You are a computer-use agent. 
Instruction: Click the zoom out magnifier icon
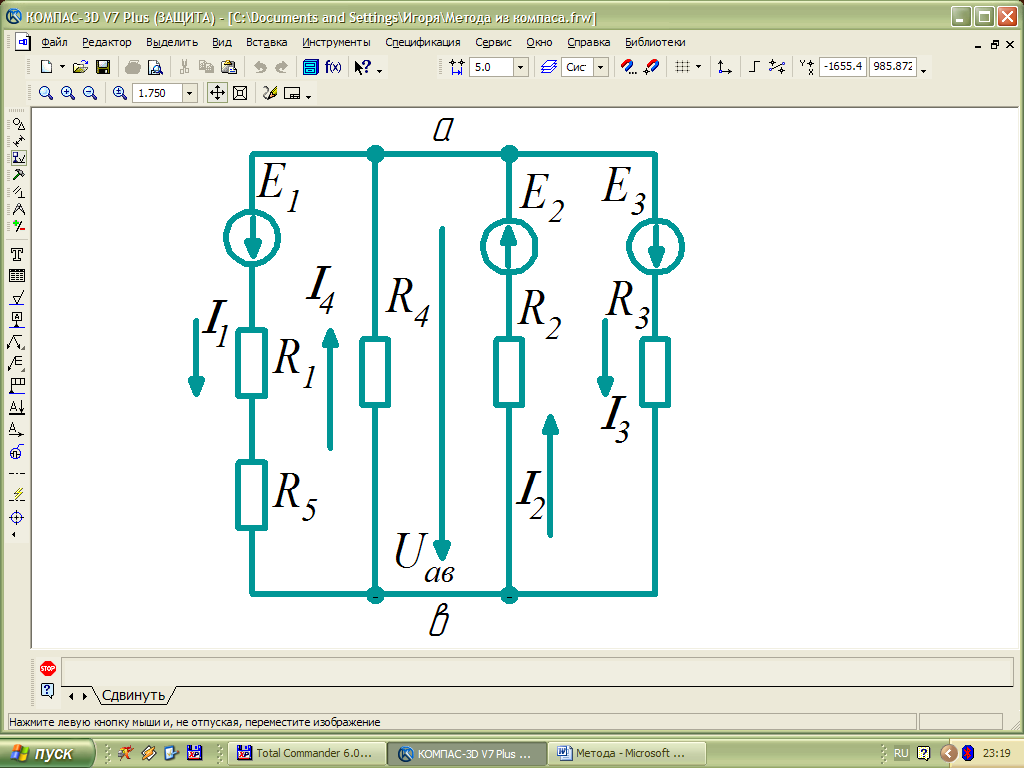[x=89, y=93]
